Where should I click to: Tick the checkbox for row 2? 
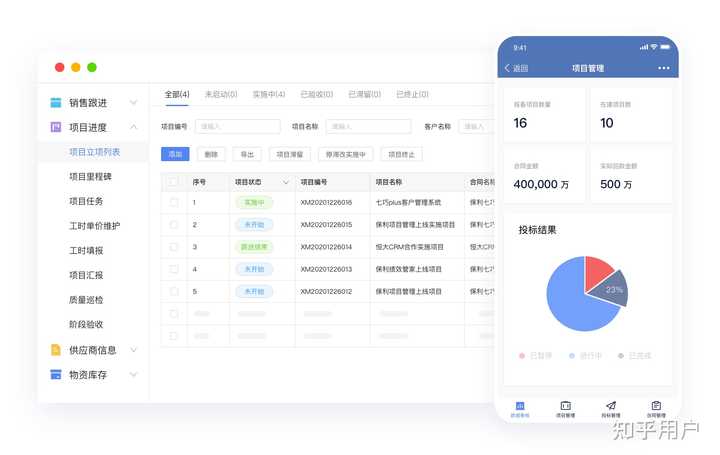click(174, 225)
